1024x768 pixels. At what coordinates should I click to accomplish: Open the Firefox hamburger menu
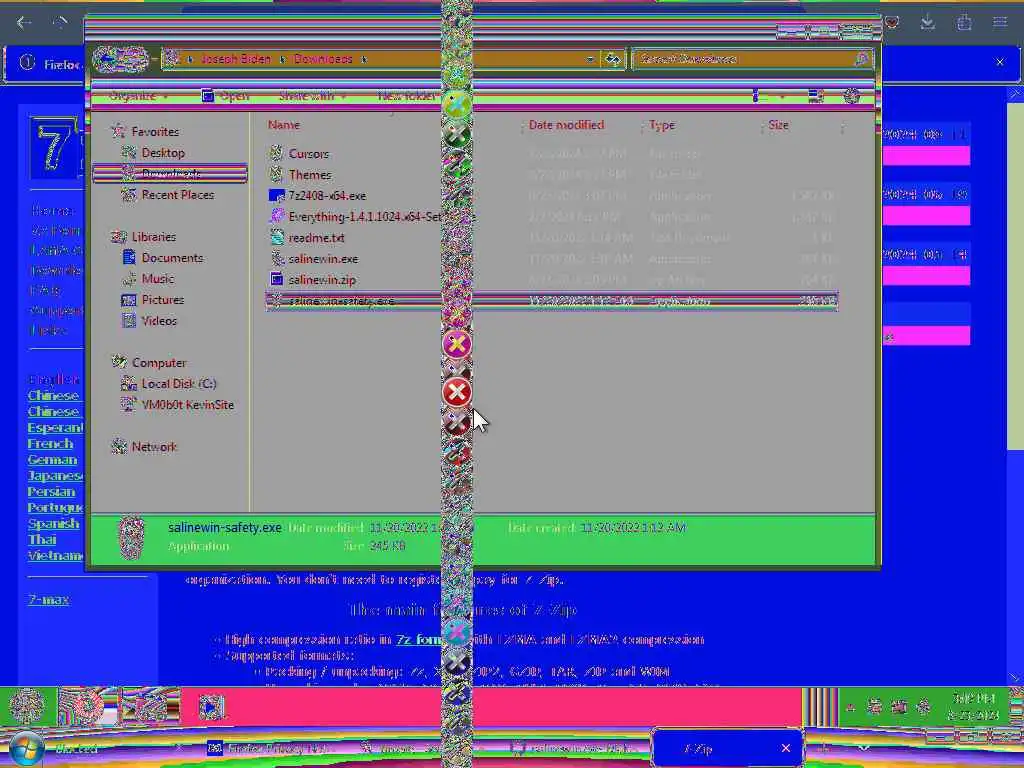click(1000, 23)
